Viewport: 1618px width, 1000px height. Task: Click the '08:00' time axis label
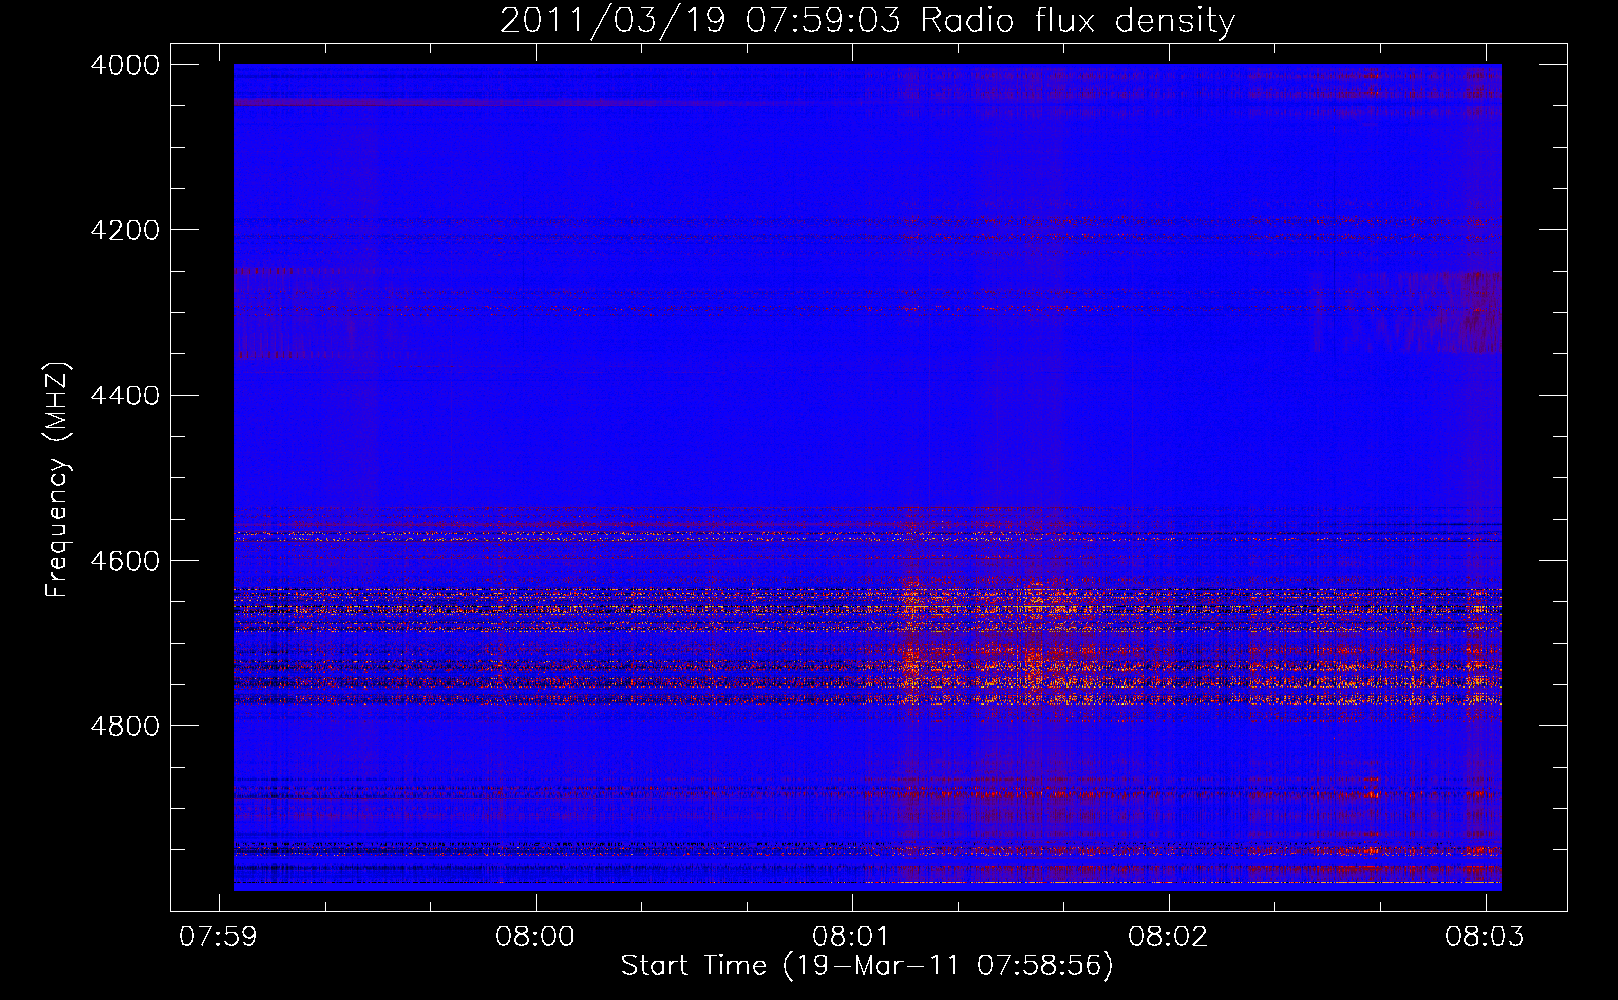[535, 936]
